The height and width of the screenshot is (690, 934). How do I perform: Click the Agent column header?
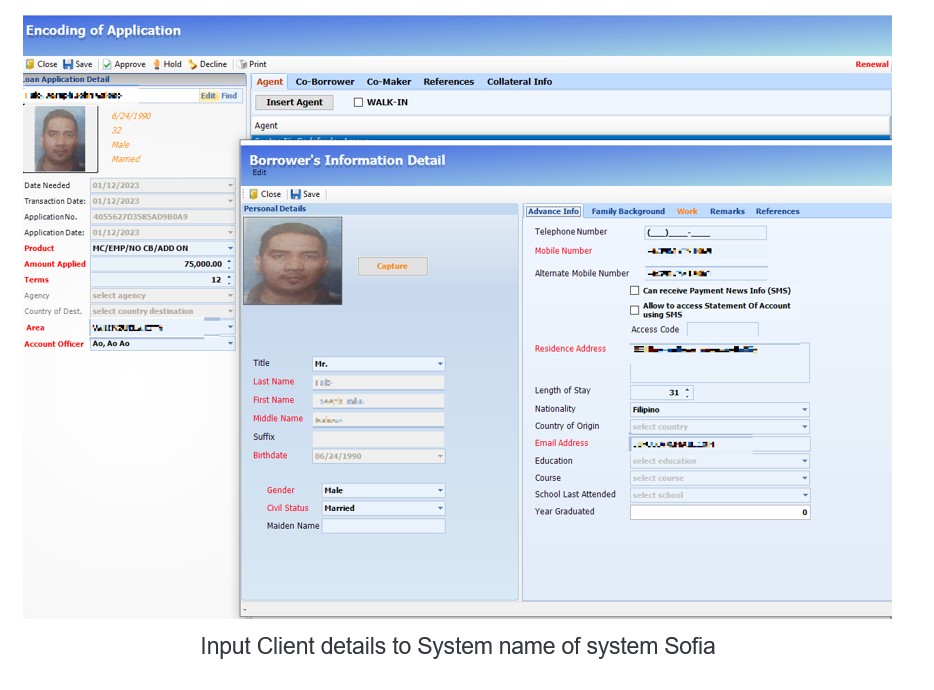(266, 126)
